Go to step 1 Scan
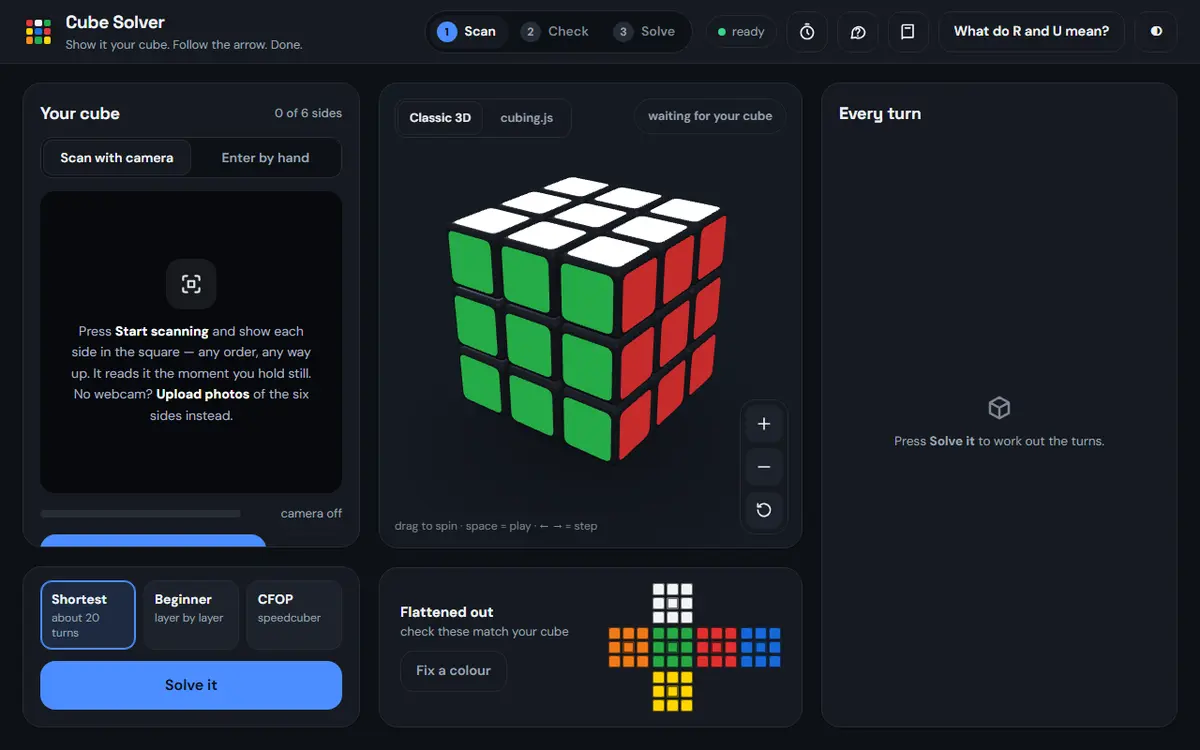The height and width of the screenshot is (750, 1200). click(x=467, y=32)
